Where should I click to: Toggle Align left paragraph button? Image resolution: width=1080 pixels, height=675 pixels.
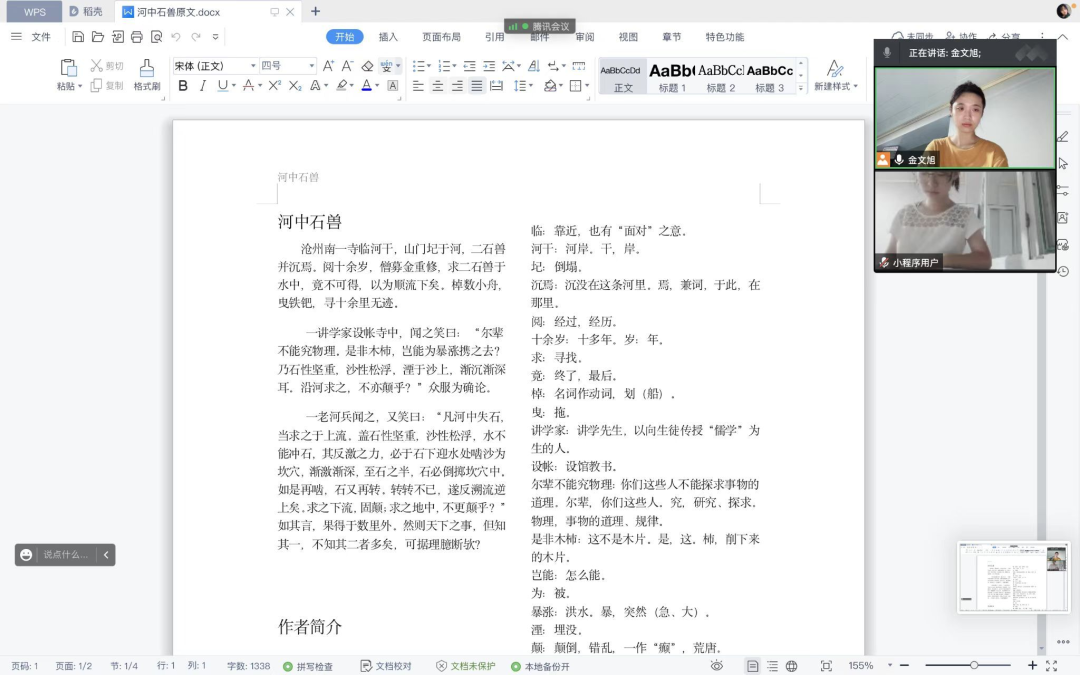click(x=418, y=85)
